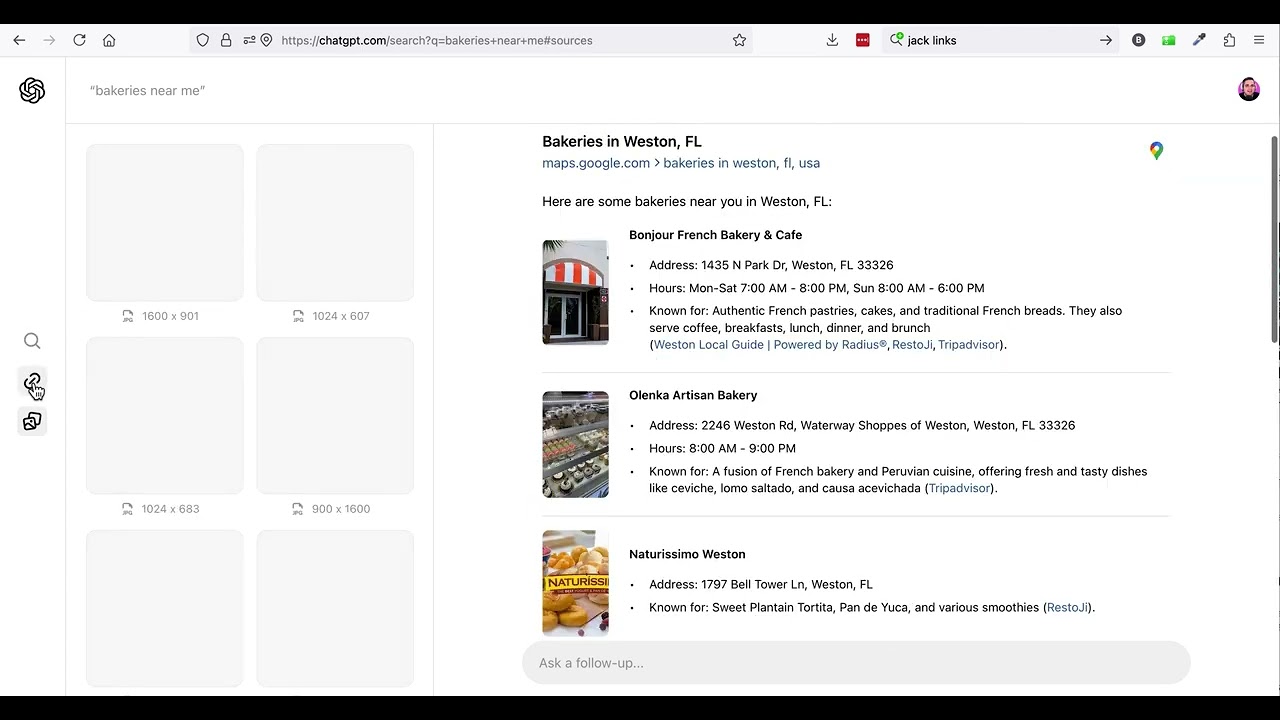Click the hours 8:00 AM - 9:00 PM
Image resolution: width=1280 pixels, height=720 pixels.
pyautogui.click(x=722, y=448)
